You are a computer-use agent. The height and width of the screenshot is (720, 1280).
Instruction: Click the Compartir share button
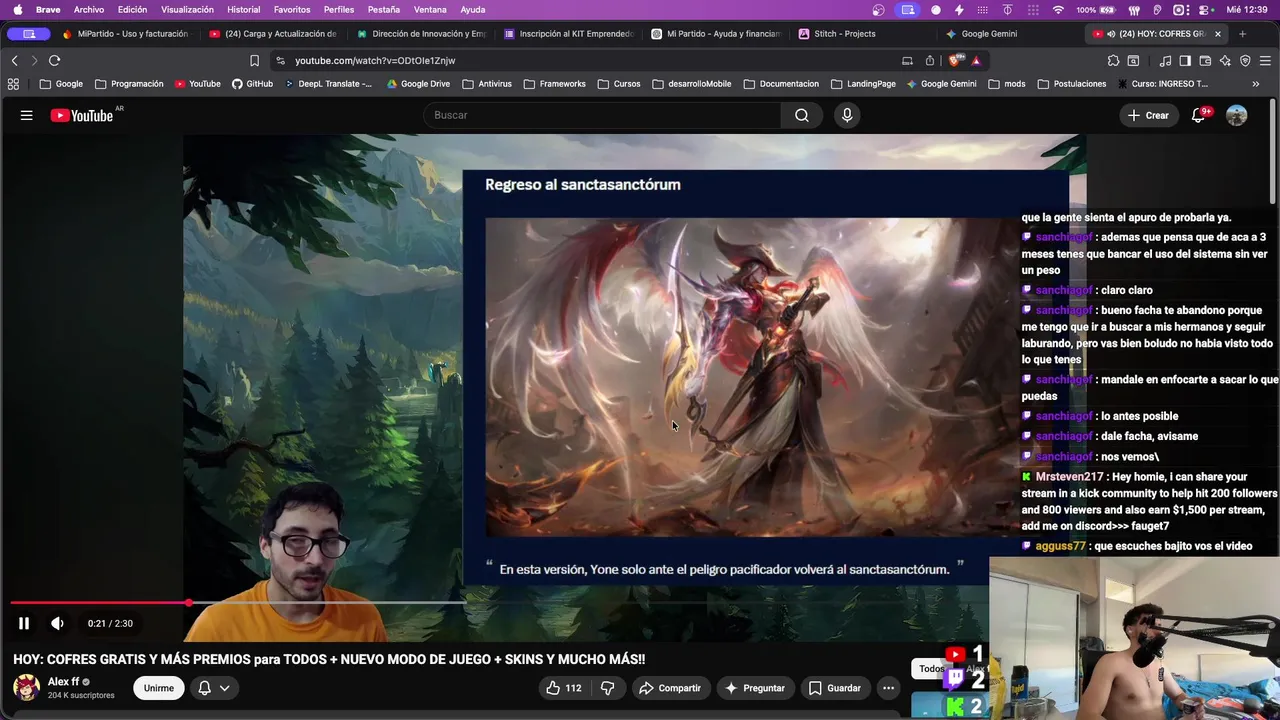[x=671, y=688]
